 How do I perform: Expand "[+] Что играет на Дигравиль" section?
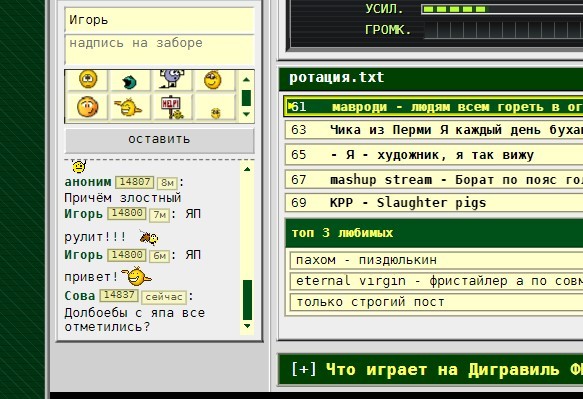pyautogui.click(x=431, y=370)
